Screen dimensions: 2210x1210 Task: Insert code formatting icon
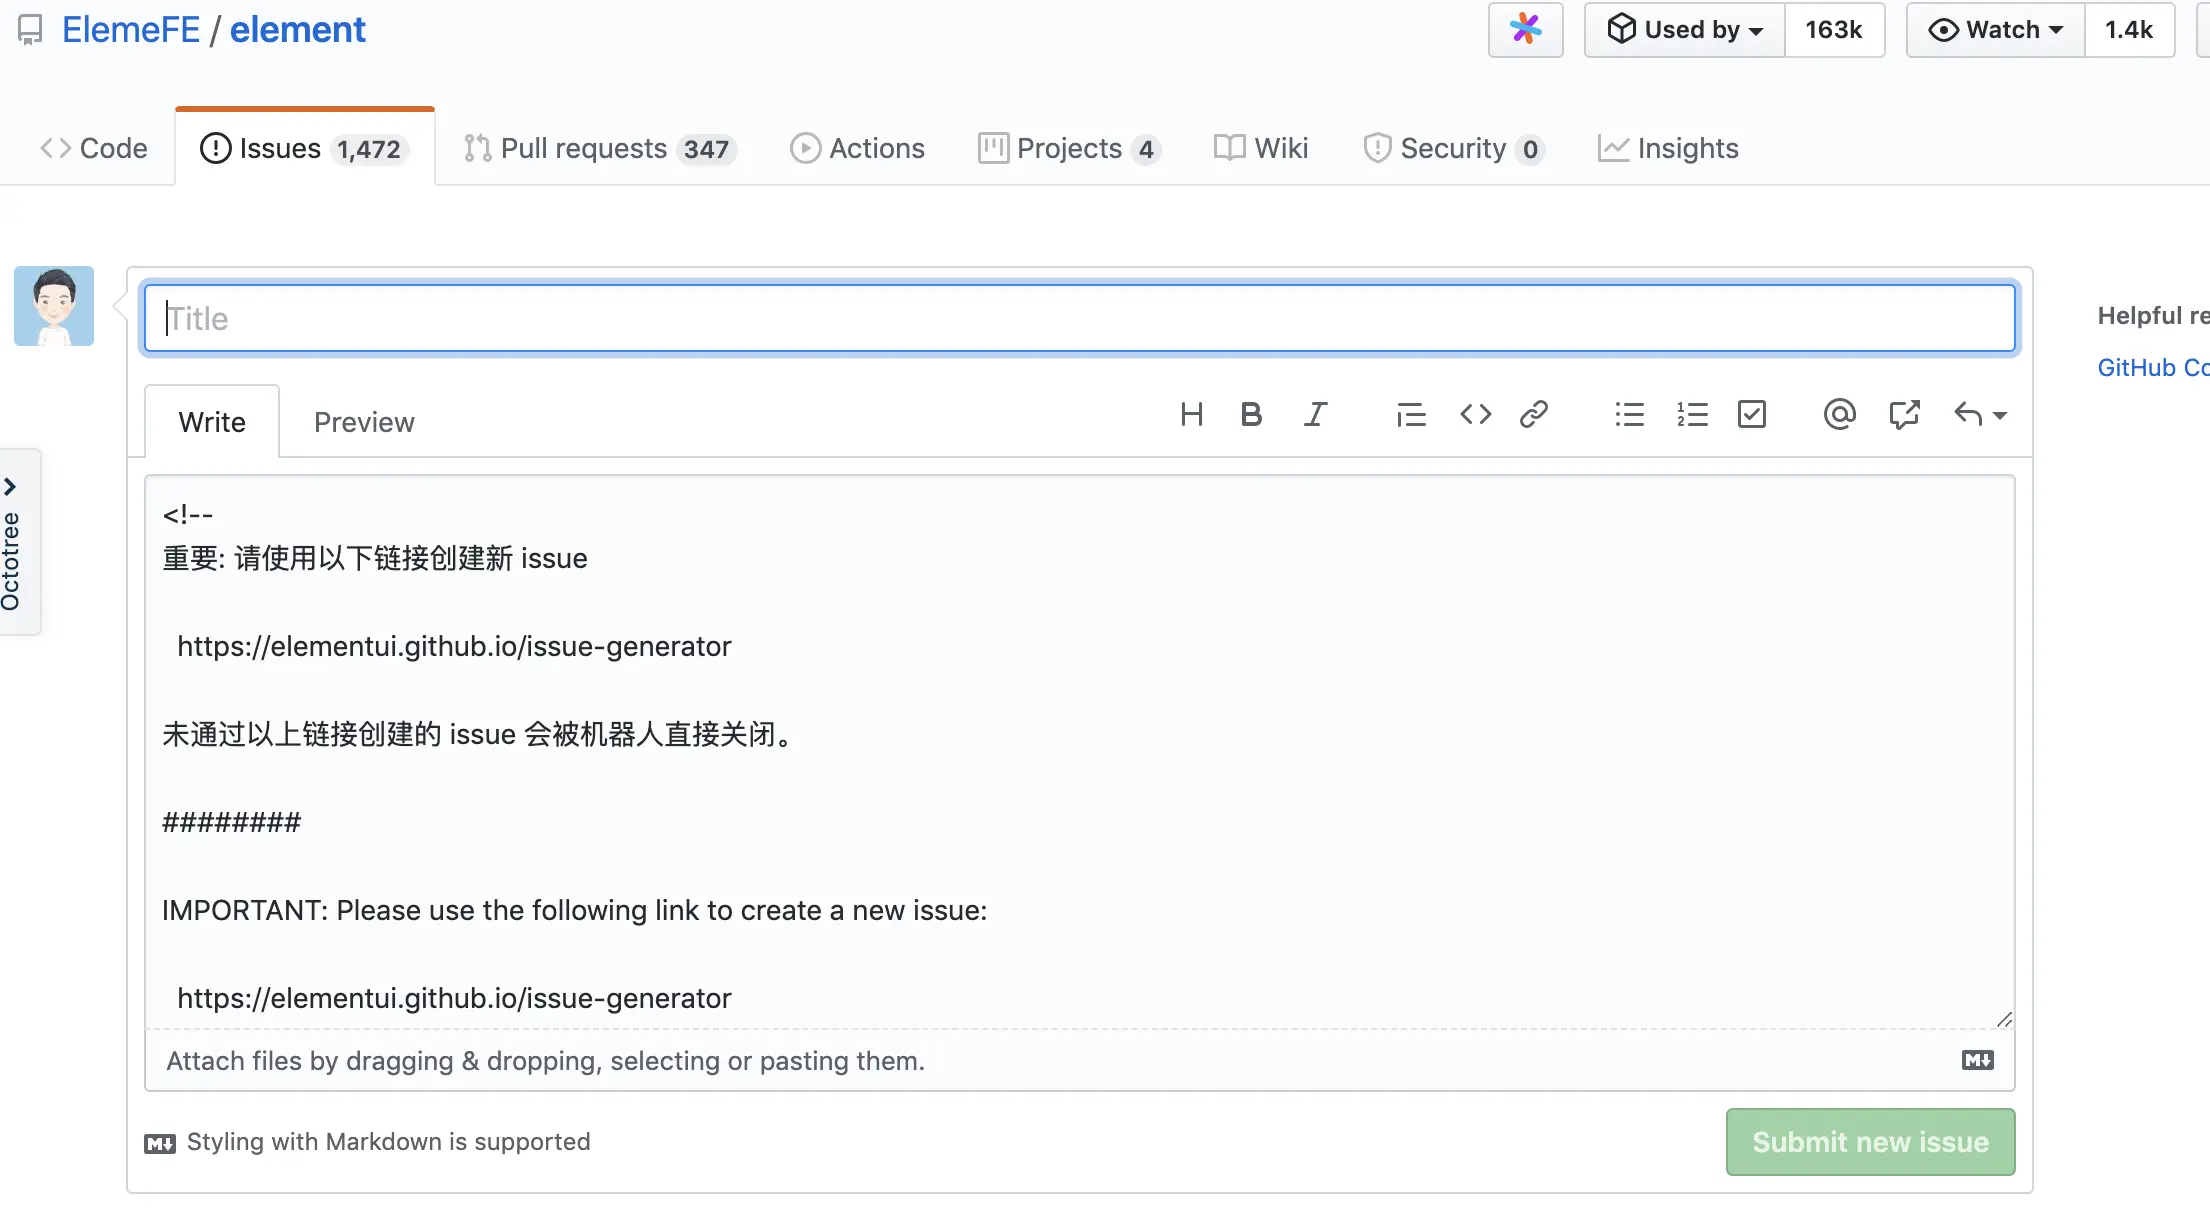point(1475,414)
